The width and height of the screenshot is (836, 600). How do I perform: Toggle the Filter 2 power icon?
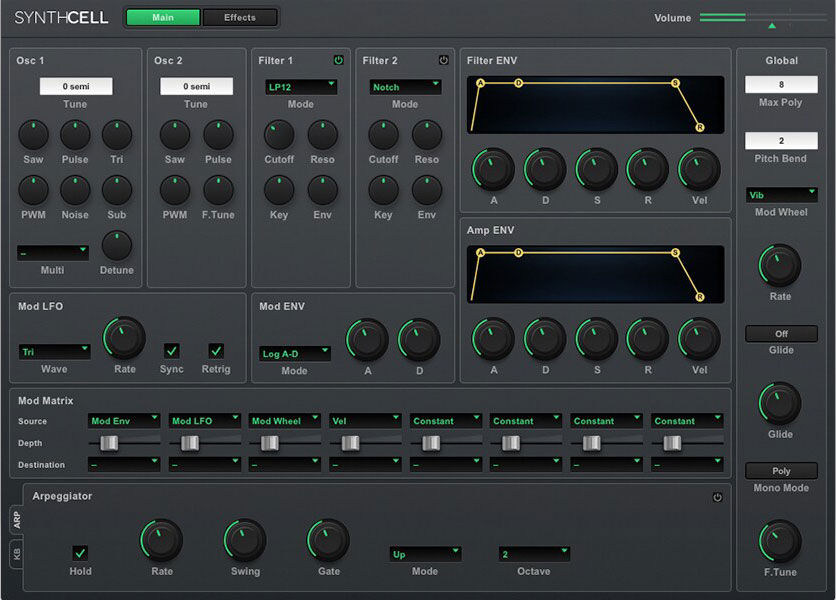443,60
